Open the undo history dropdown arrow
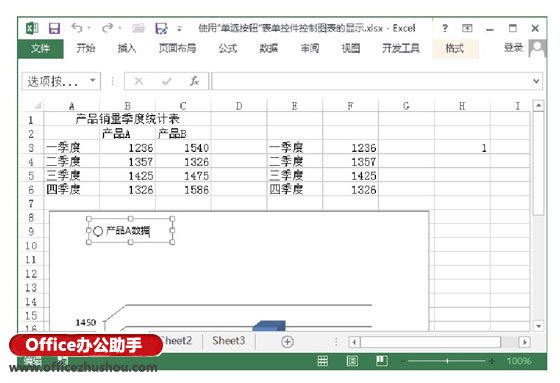 [x=89, y=28]
